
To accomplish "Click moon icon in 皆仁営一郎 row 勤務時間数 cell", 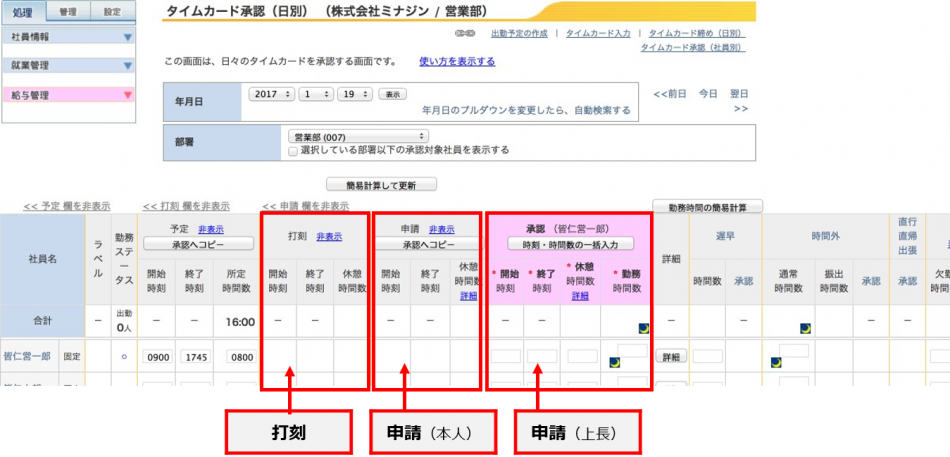I will pos(614,362).
